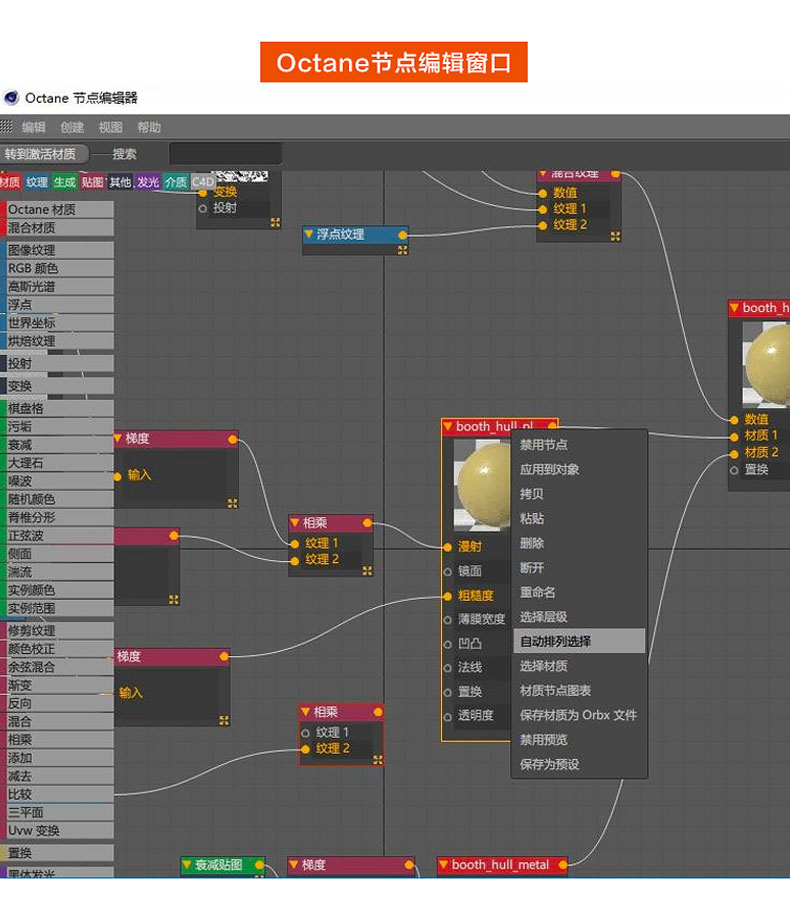Click the 搜索 search input field

226,154
